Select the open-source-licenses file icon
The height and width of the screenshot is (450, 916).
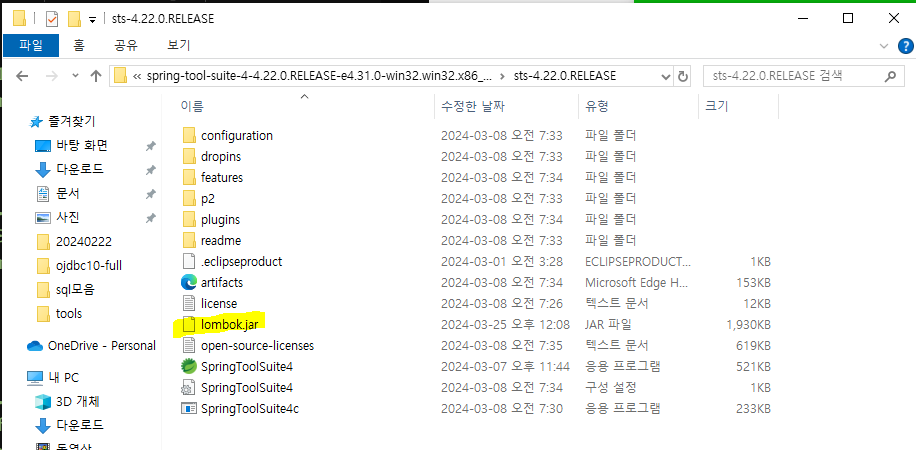tap(189, 345)
